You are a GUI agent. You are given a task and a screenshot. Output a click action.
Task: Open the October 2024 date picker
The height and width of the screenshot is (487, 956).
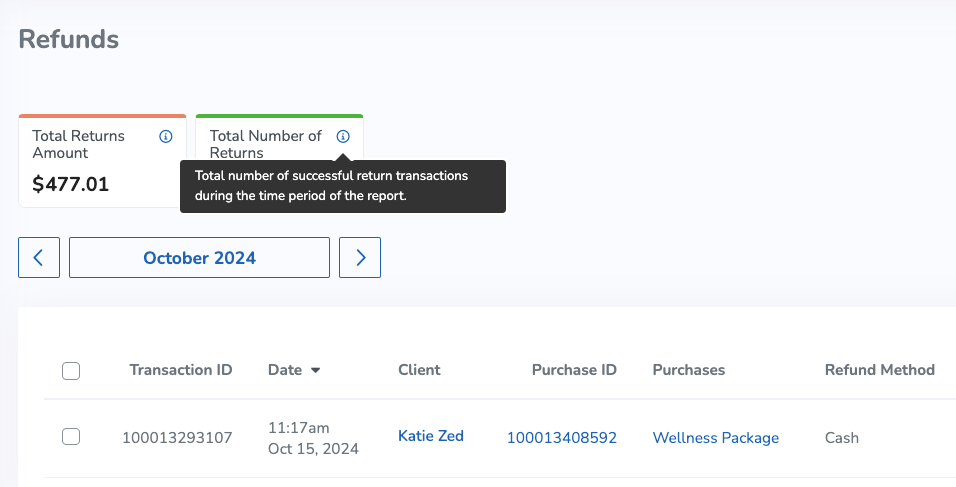[x=199, y=257]
